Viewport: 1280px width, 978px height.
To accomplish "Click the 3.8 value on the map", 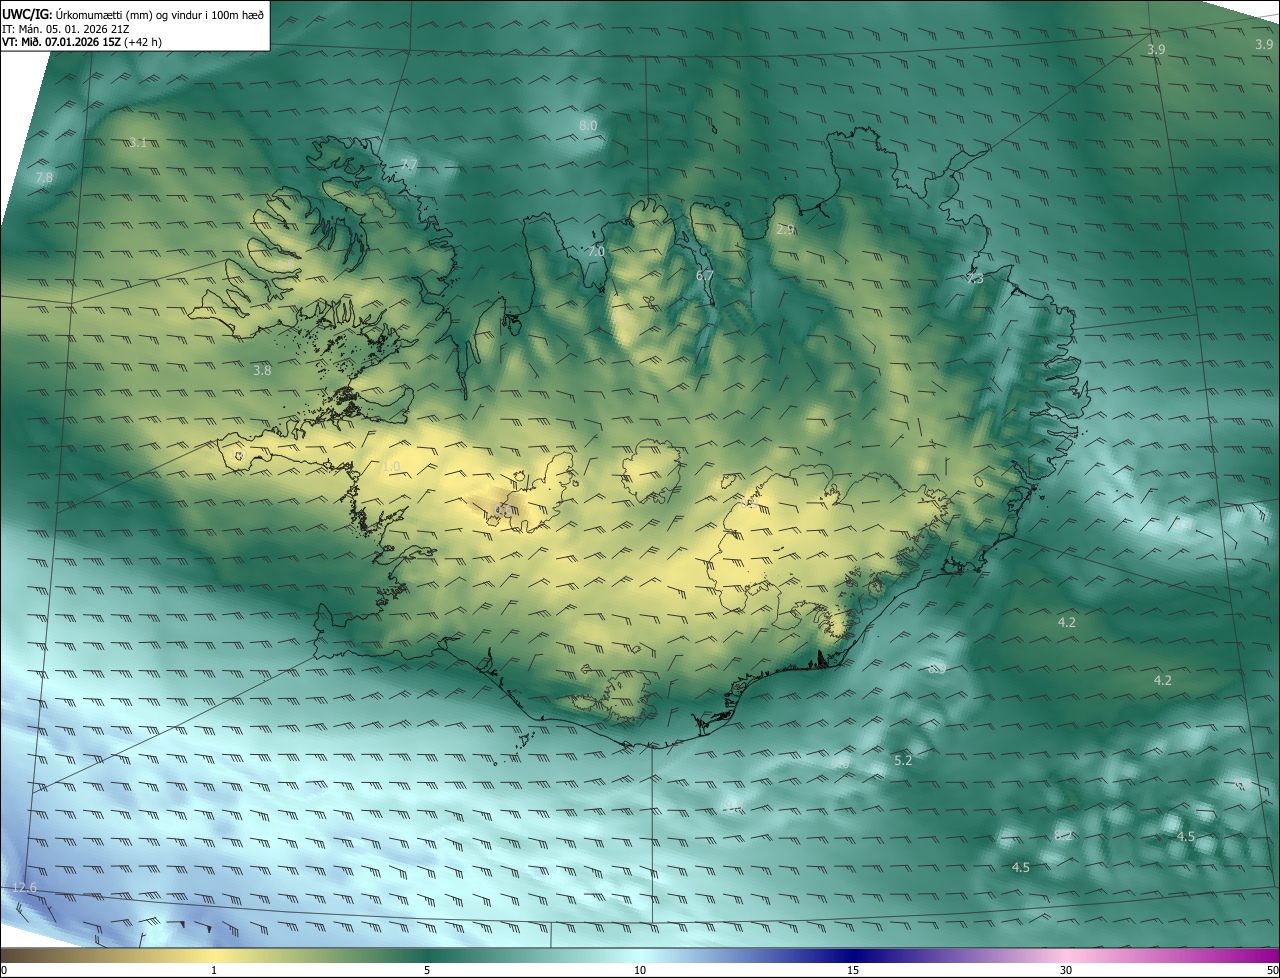I will 262,370.
